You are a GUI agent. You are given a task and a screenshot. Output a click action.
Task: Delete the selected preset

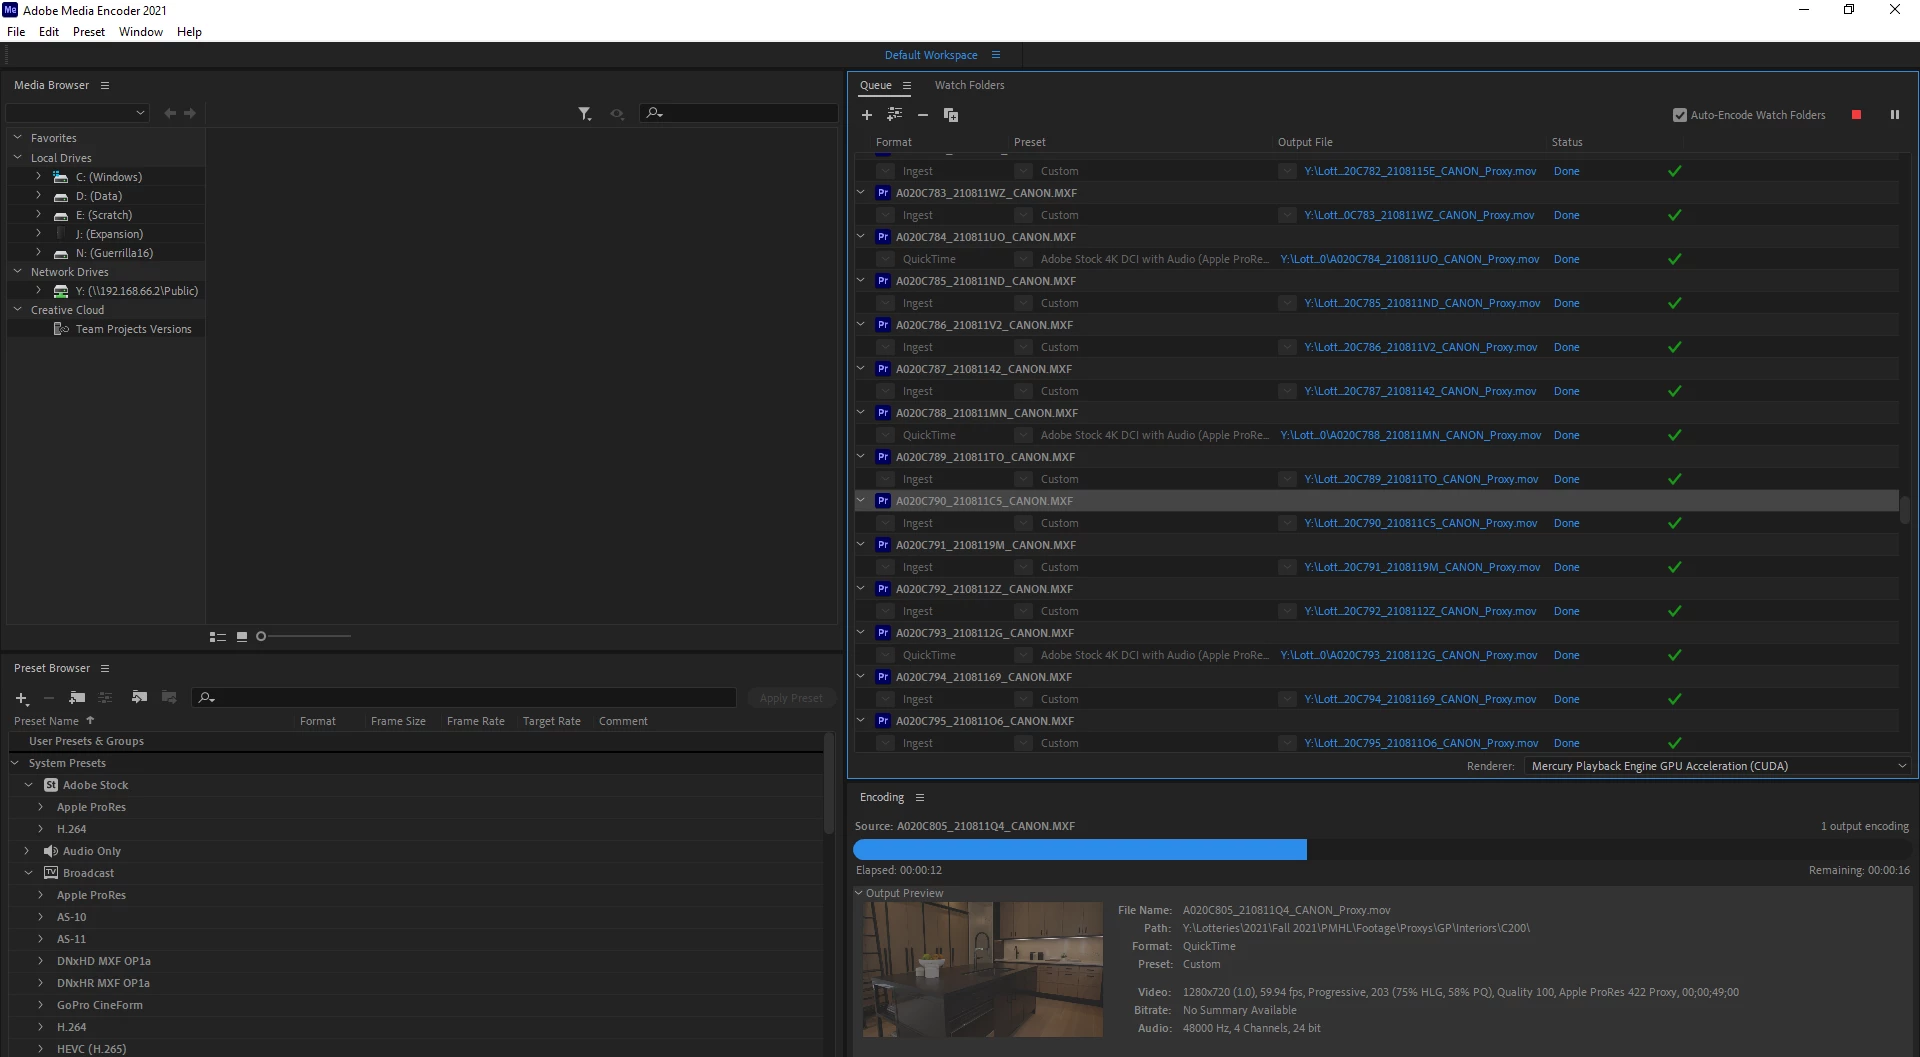(x=48, y=698)
